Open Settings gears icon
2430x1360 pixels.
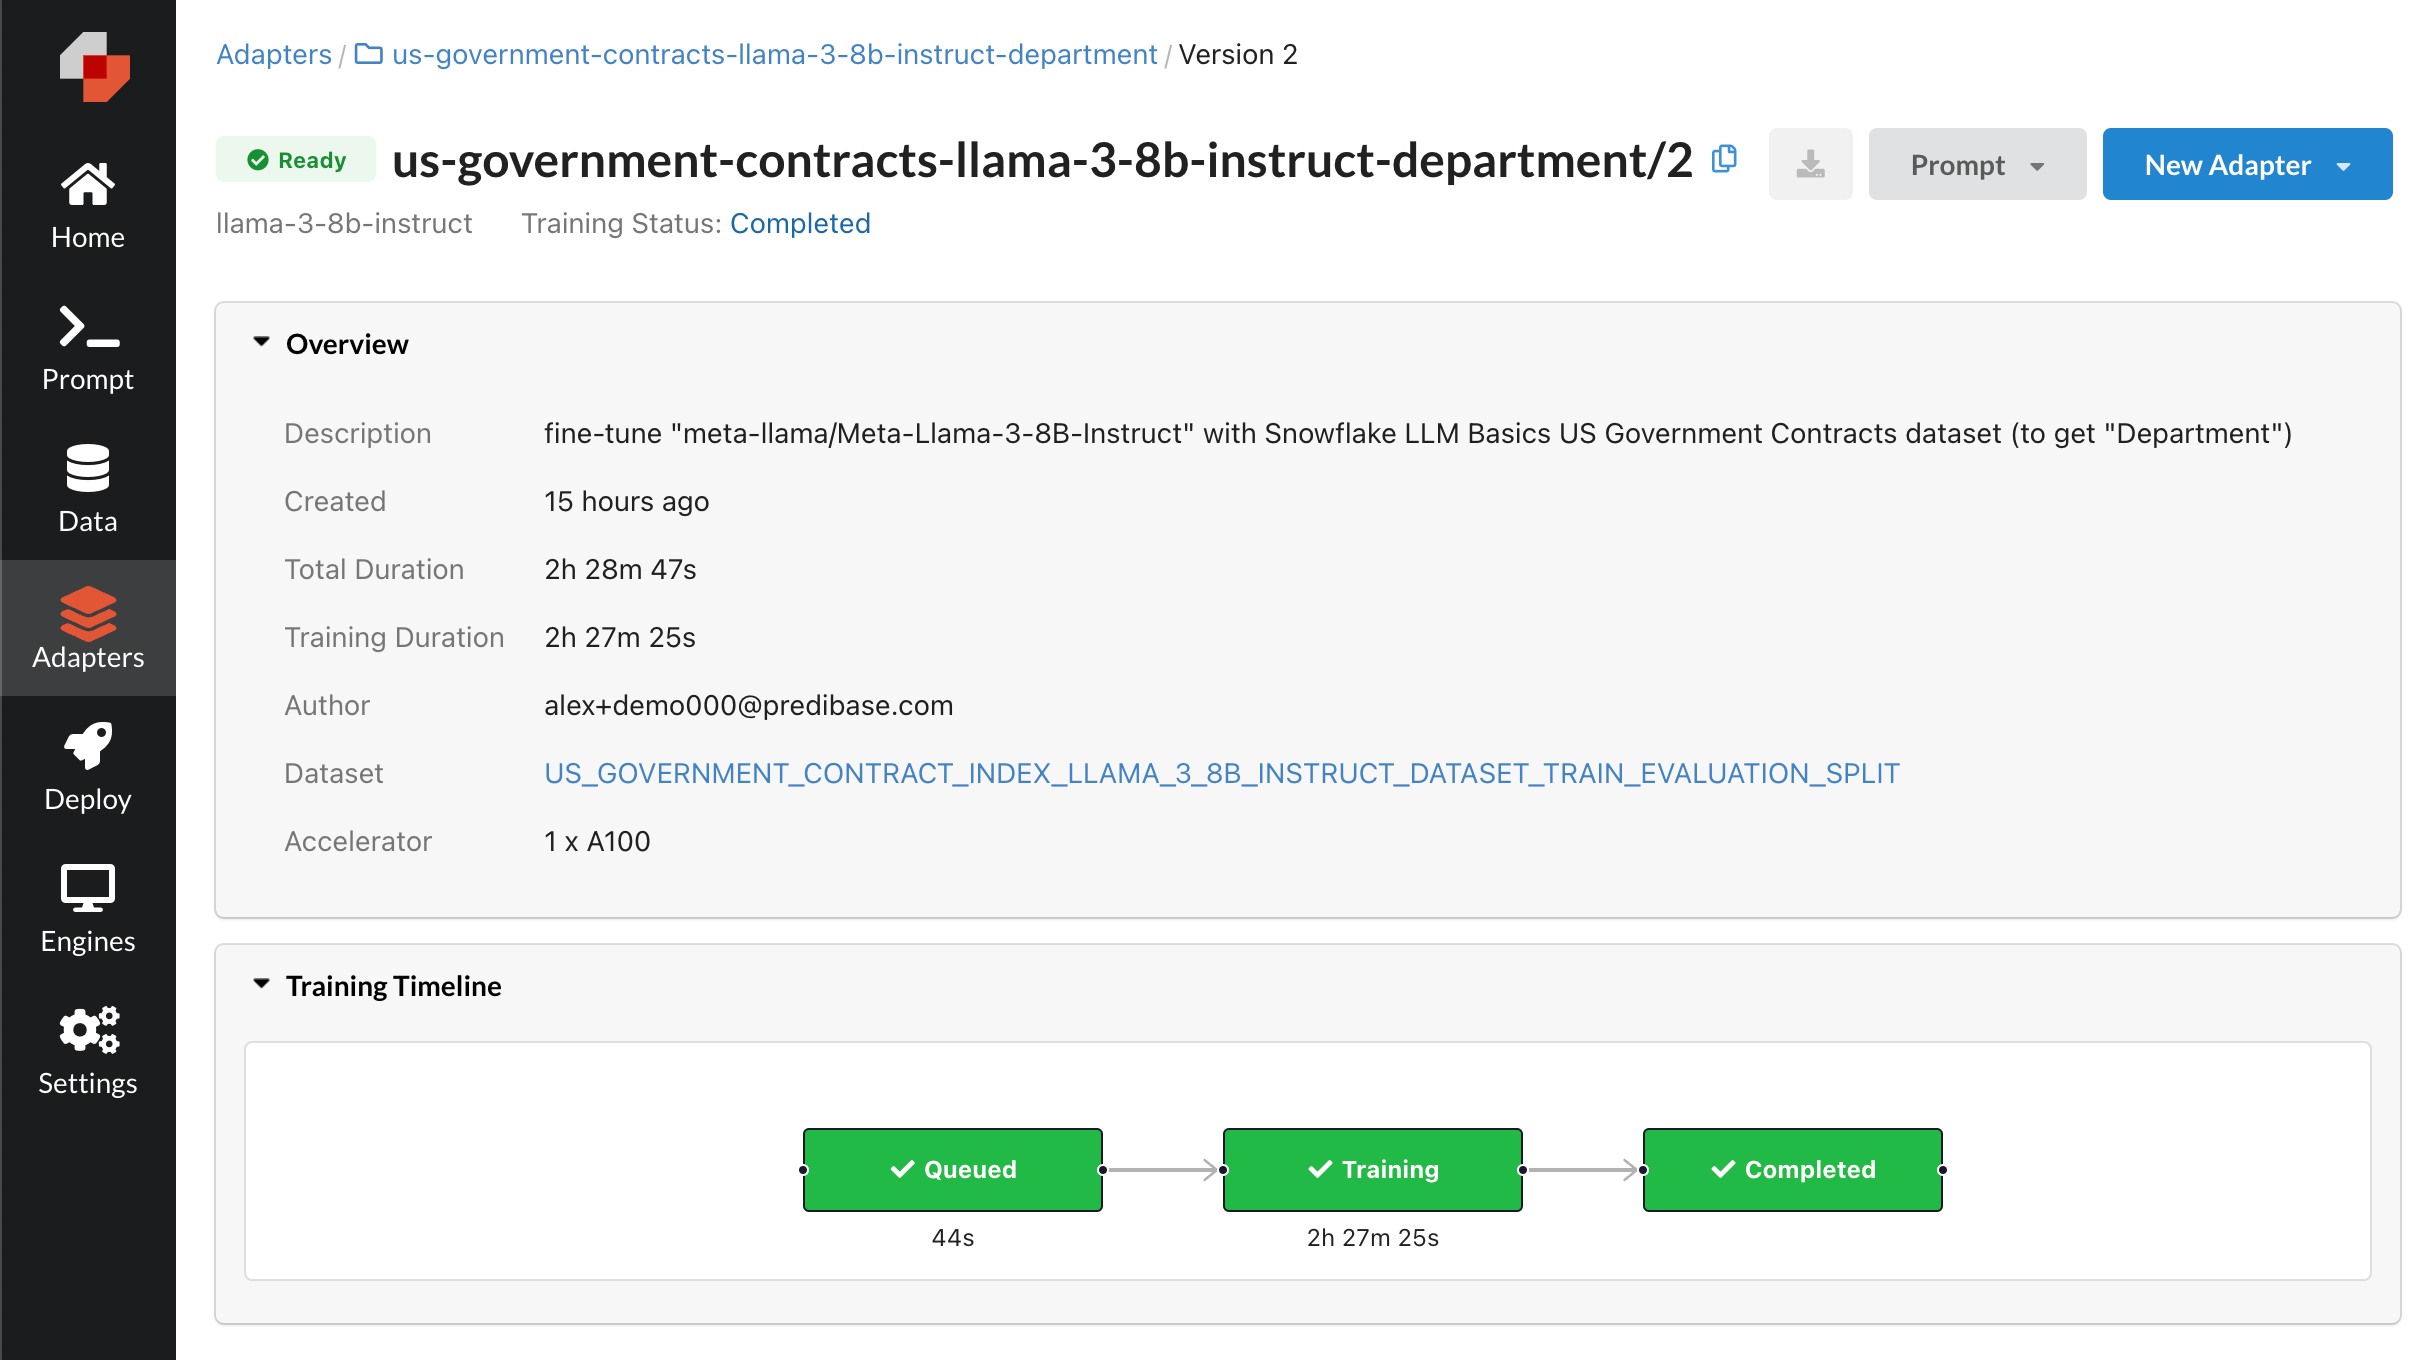point(88,1052)
